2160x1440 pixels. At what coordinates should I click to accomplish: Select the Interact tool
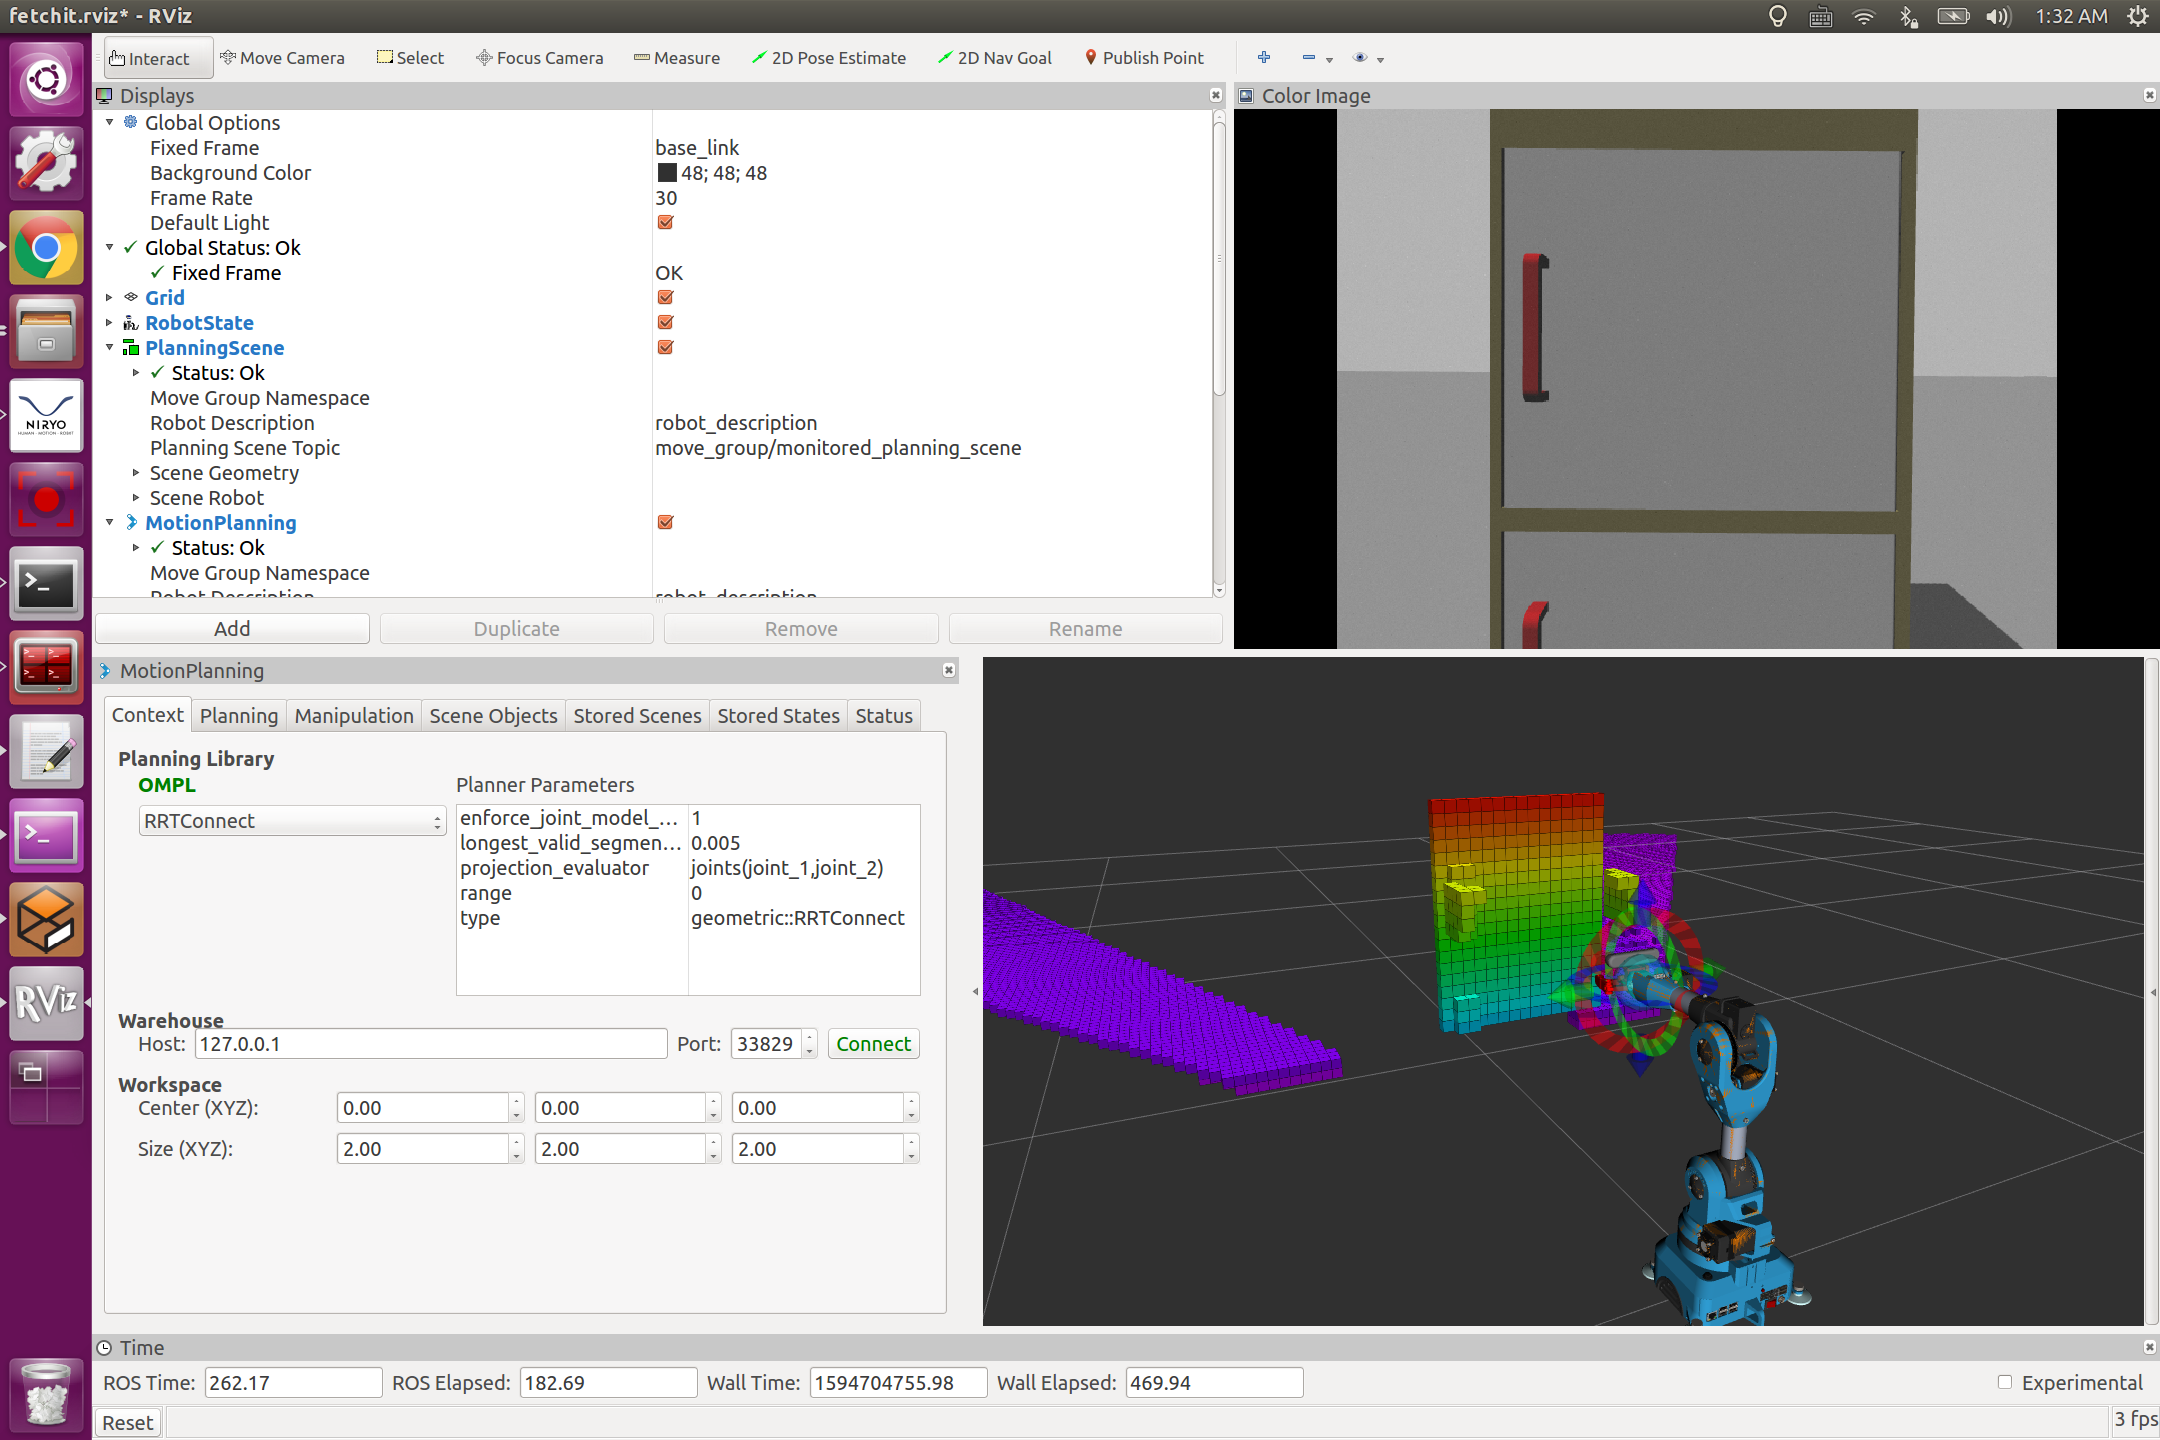pos(156,57)
